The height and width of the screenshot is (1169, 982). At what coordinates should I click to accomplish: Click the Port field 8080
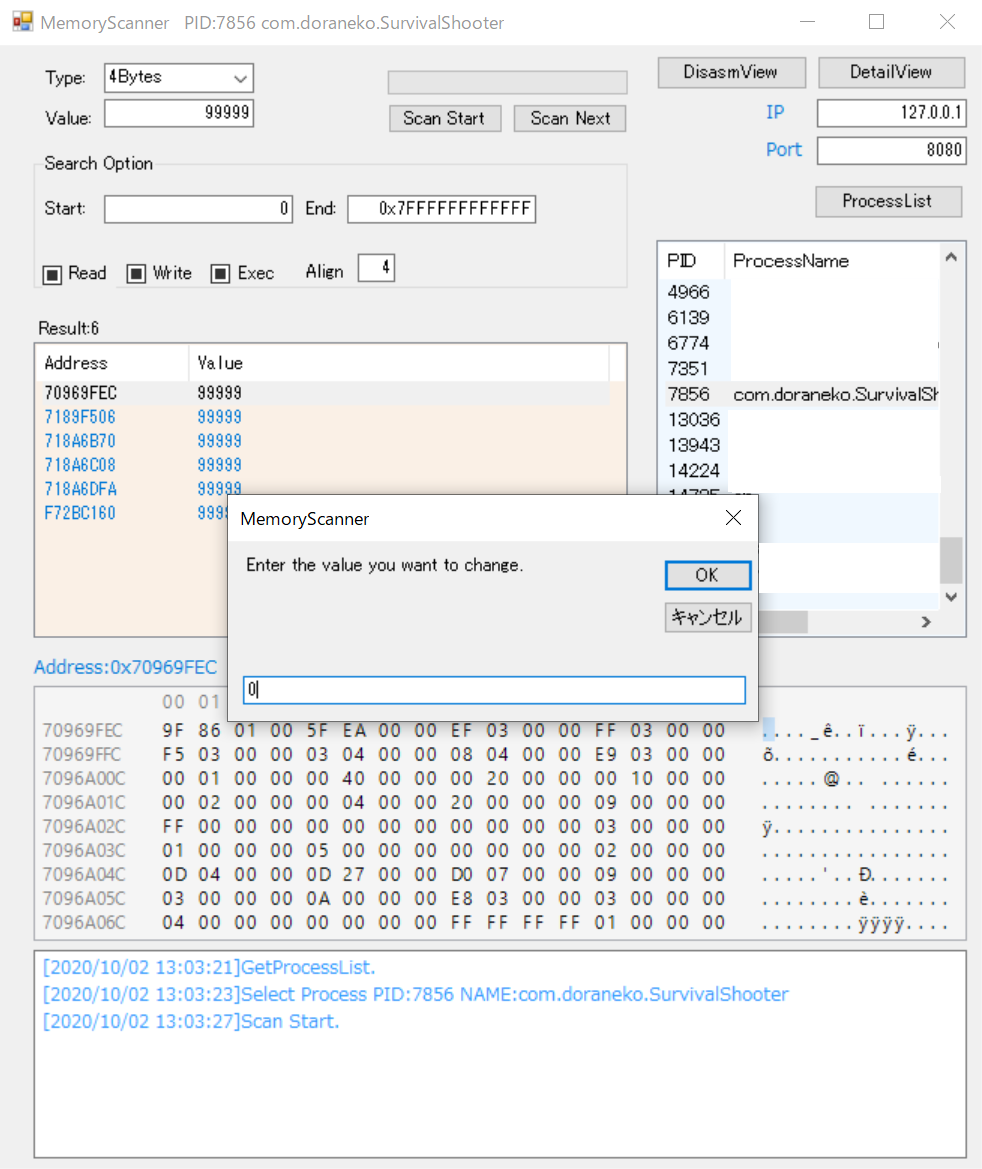coord(891,151)
